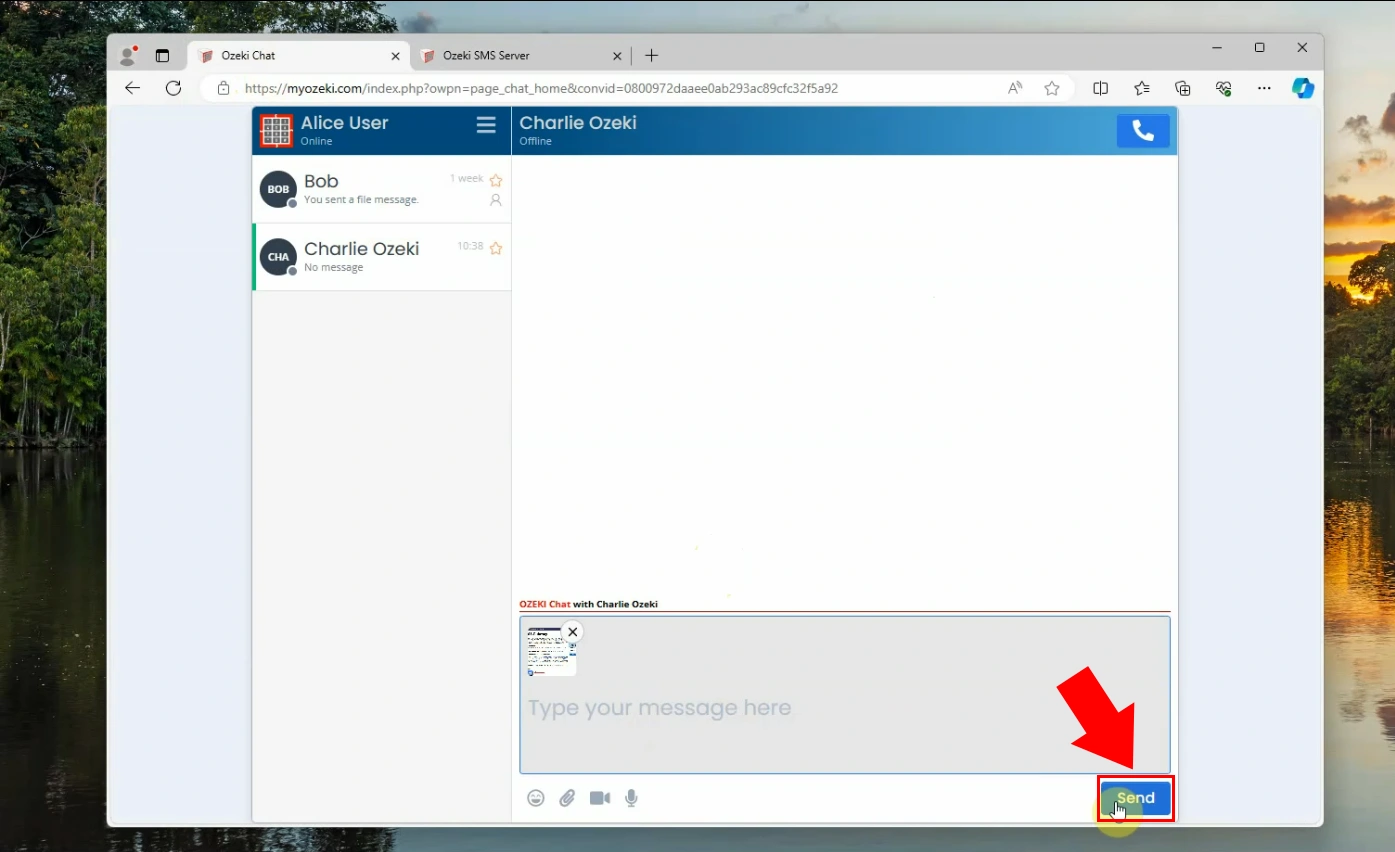Star the Charlie Ozeki conversation
Screen dimensions: 1395x852
coord(495,248)
